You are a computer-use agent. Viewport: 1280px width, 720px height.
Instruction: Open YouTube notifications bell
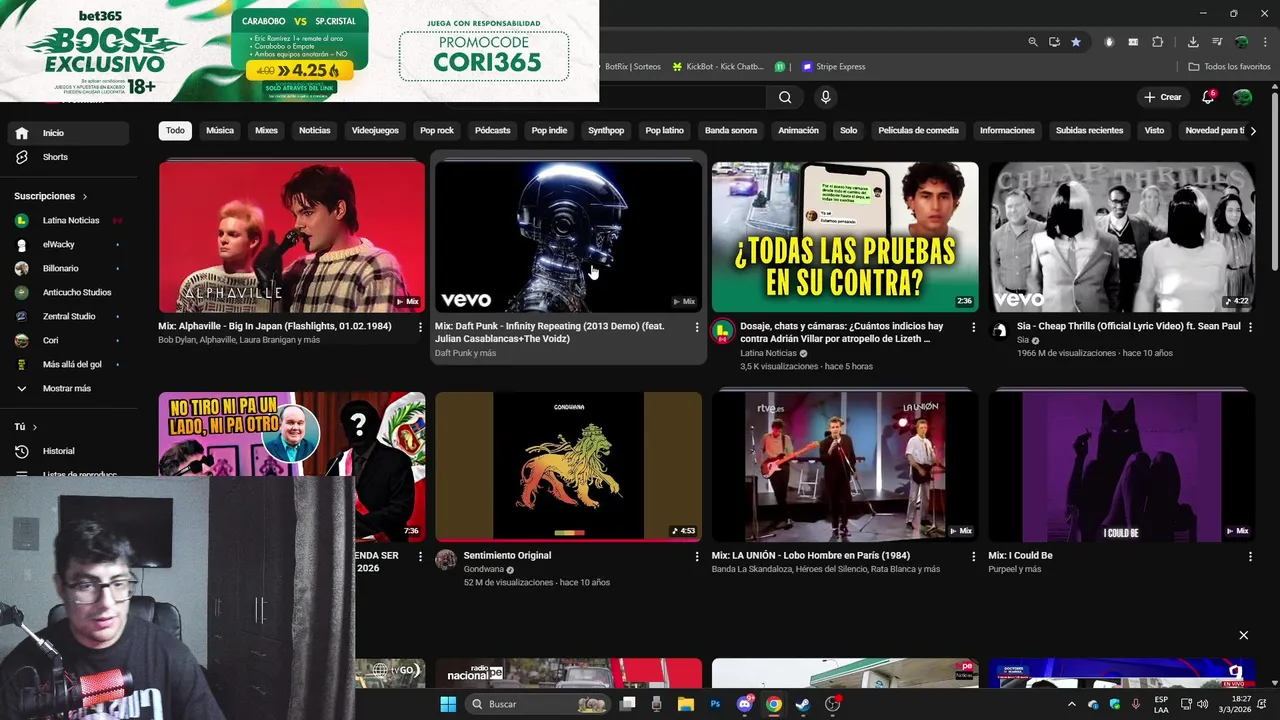(x=1208, y=97)
